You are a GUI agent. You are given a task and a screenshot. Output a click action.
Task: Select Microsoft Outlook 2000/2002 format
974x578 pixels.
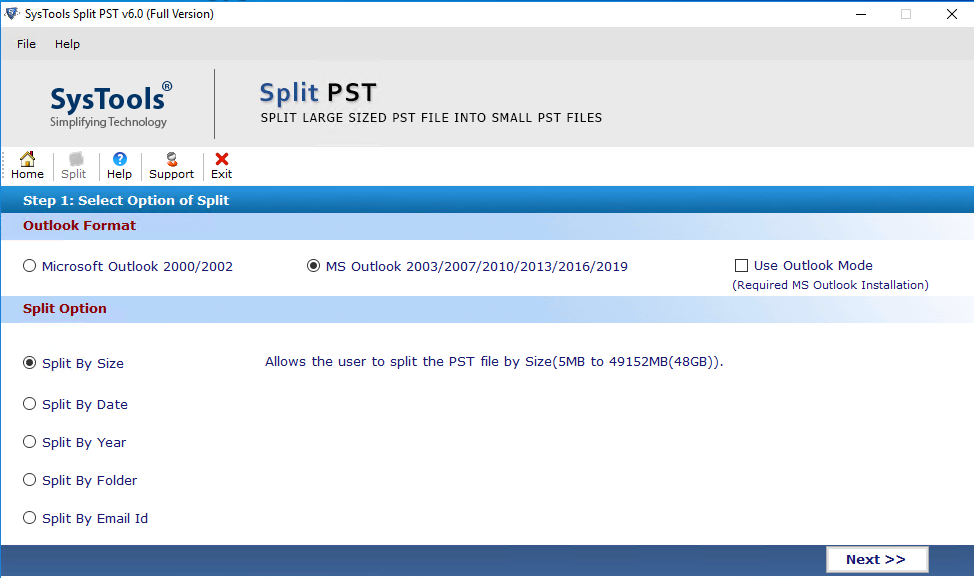click(30, 266)
